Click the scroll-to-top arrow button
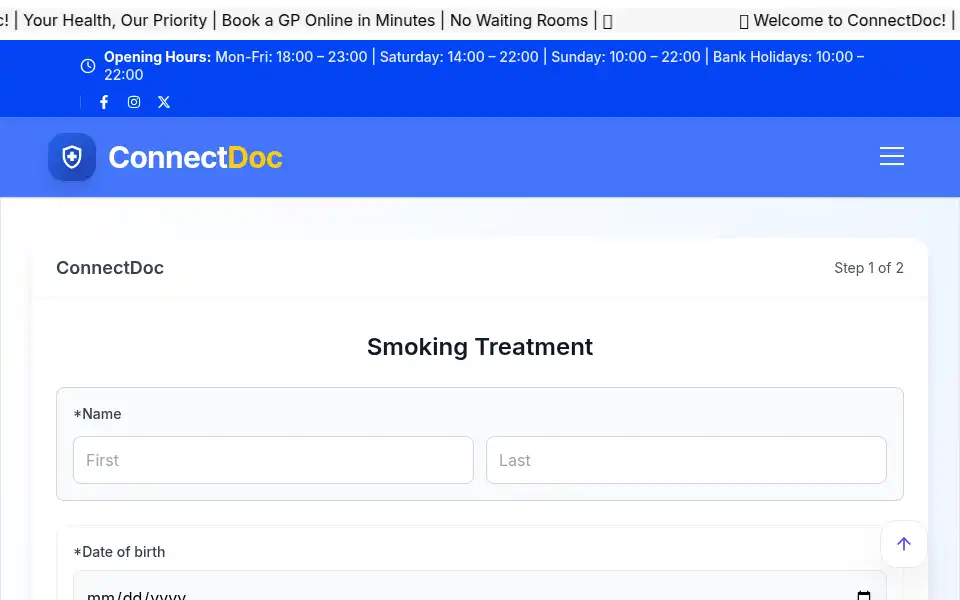960x600 pixels. [x=904, y=544]
